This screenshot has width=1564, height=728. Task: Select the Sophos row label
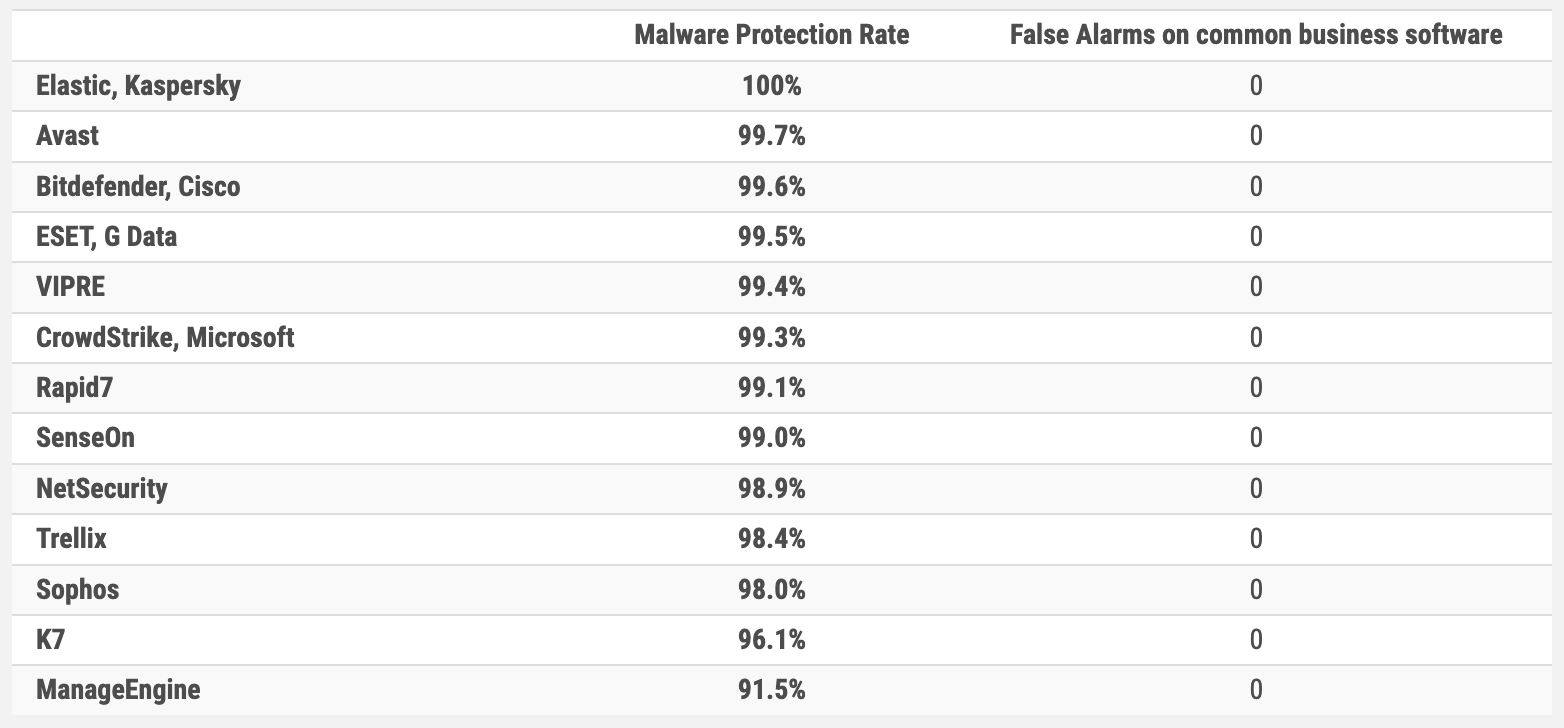[x=77, y=590]
